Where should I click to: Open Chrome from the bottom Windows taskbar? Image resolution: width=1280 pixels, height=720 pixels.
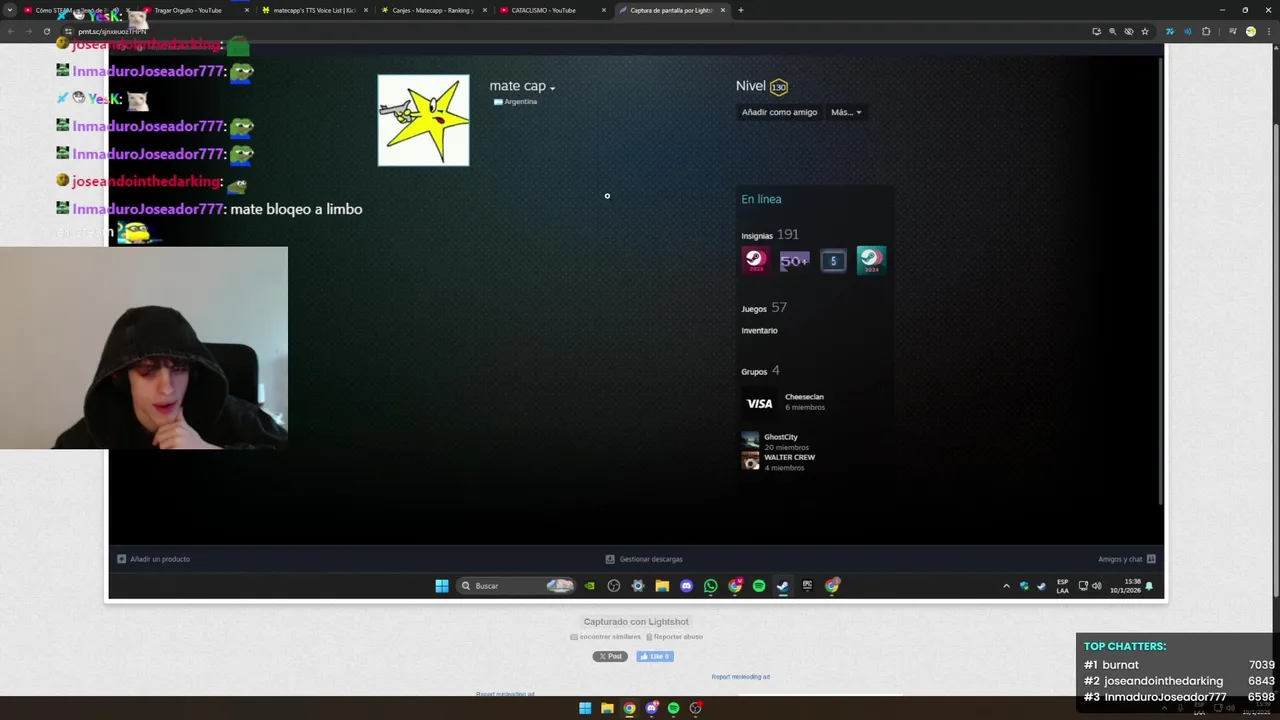[629, 708]
